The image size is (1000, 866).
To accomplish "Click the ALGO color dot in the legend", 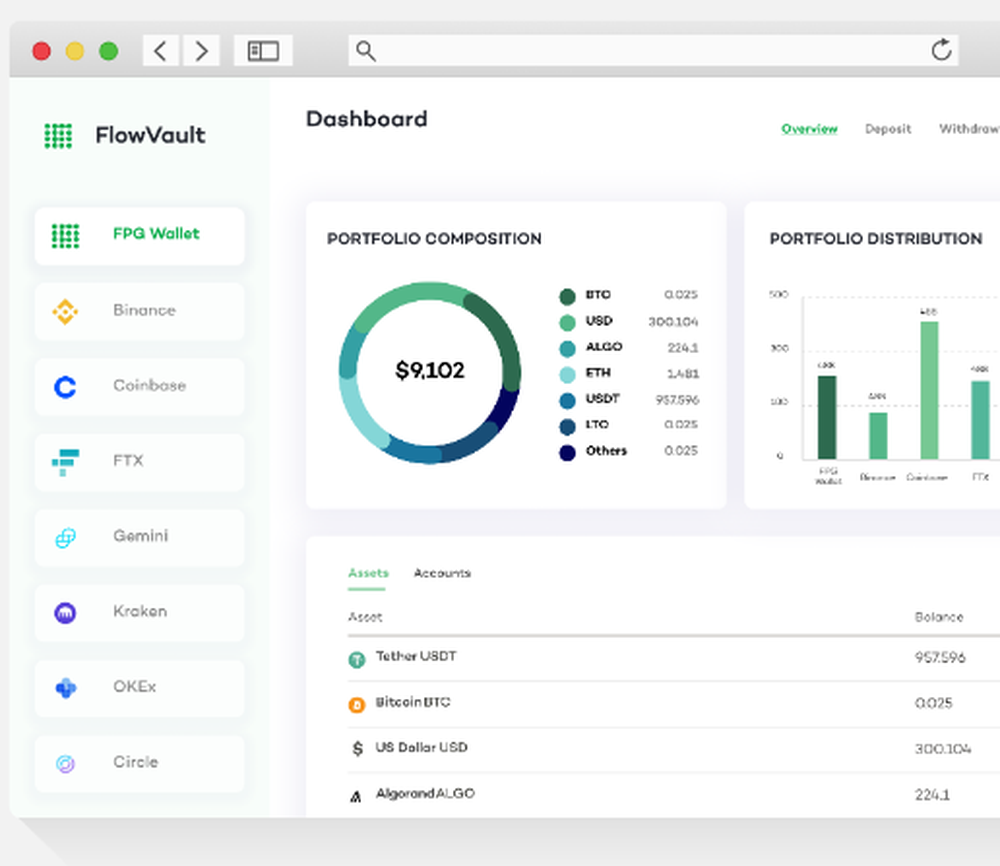I will (x=567, y=349).
